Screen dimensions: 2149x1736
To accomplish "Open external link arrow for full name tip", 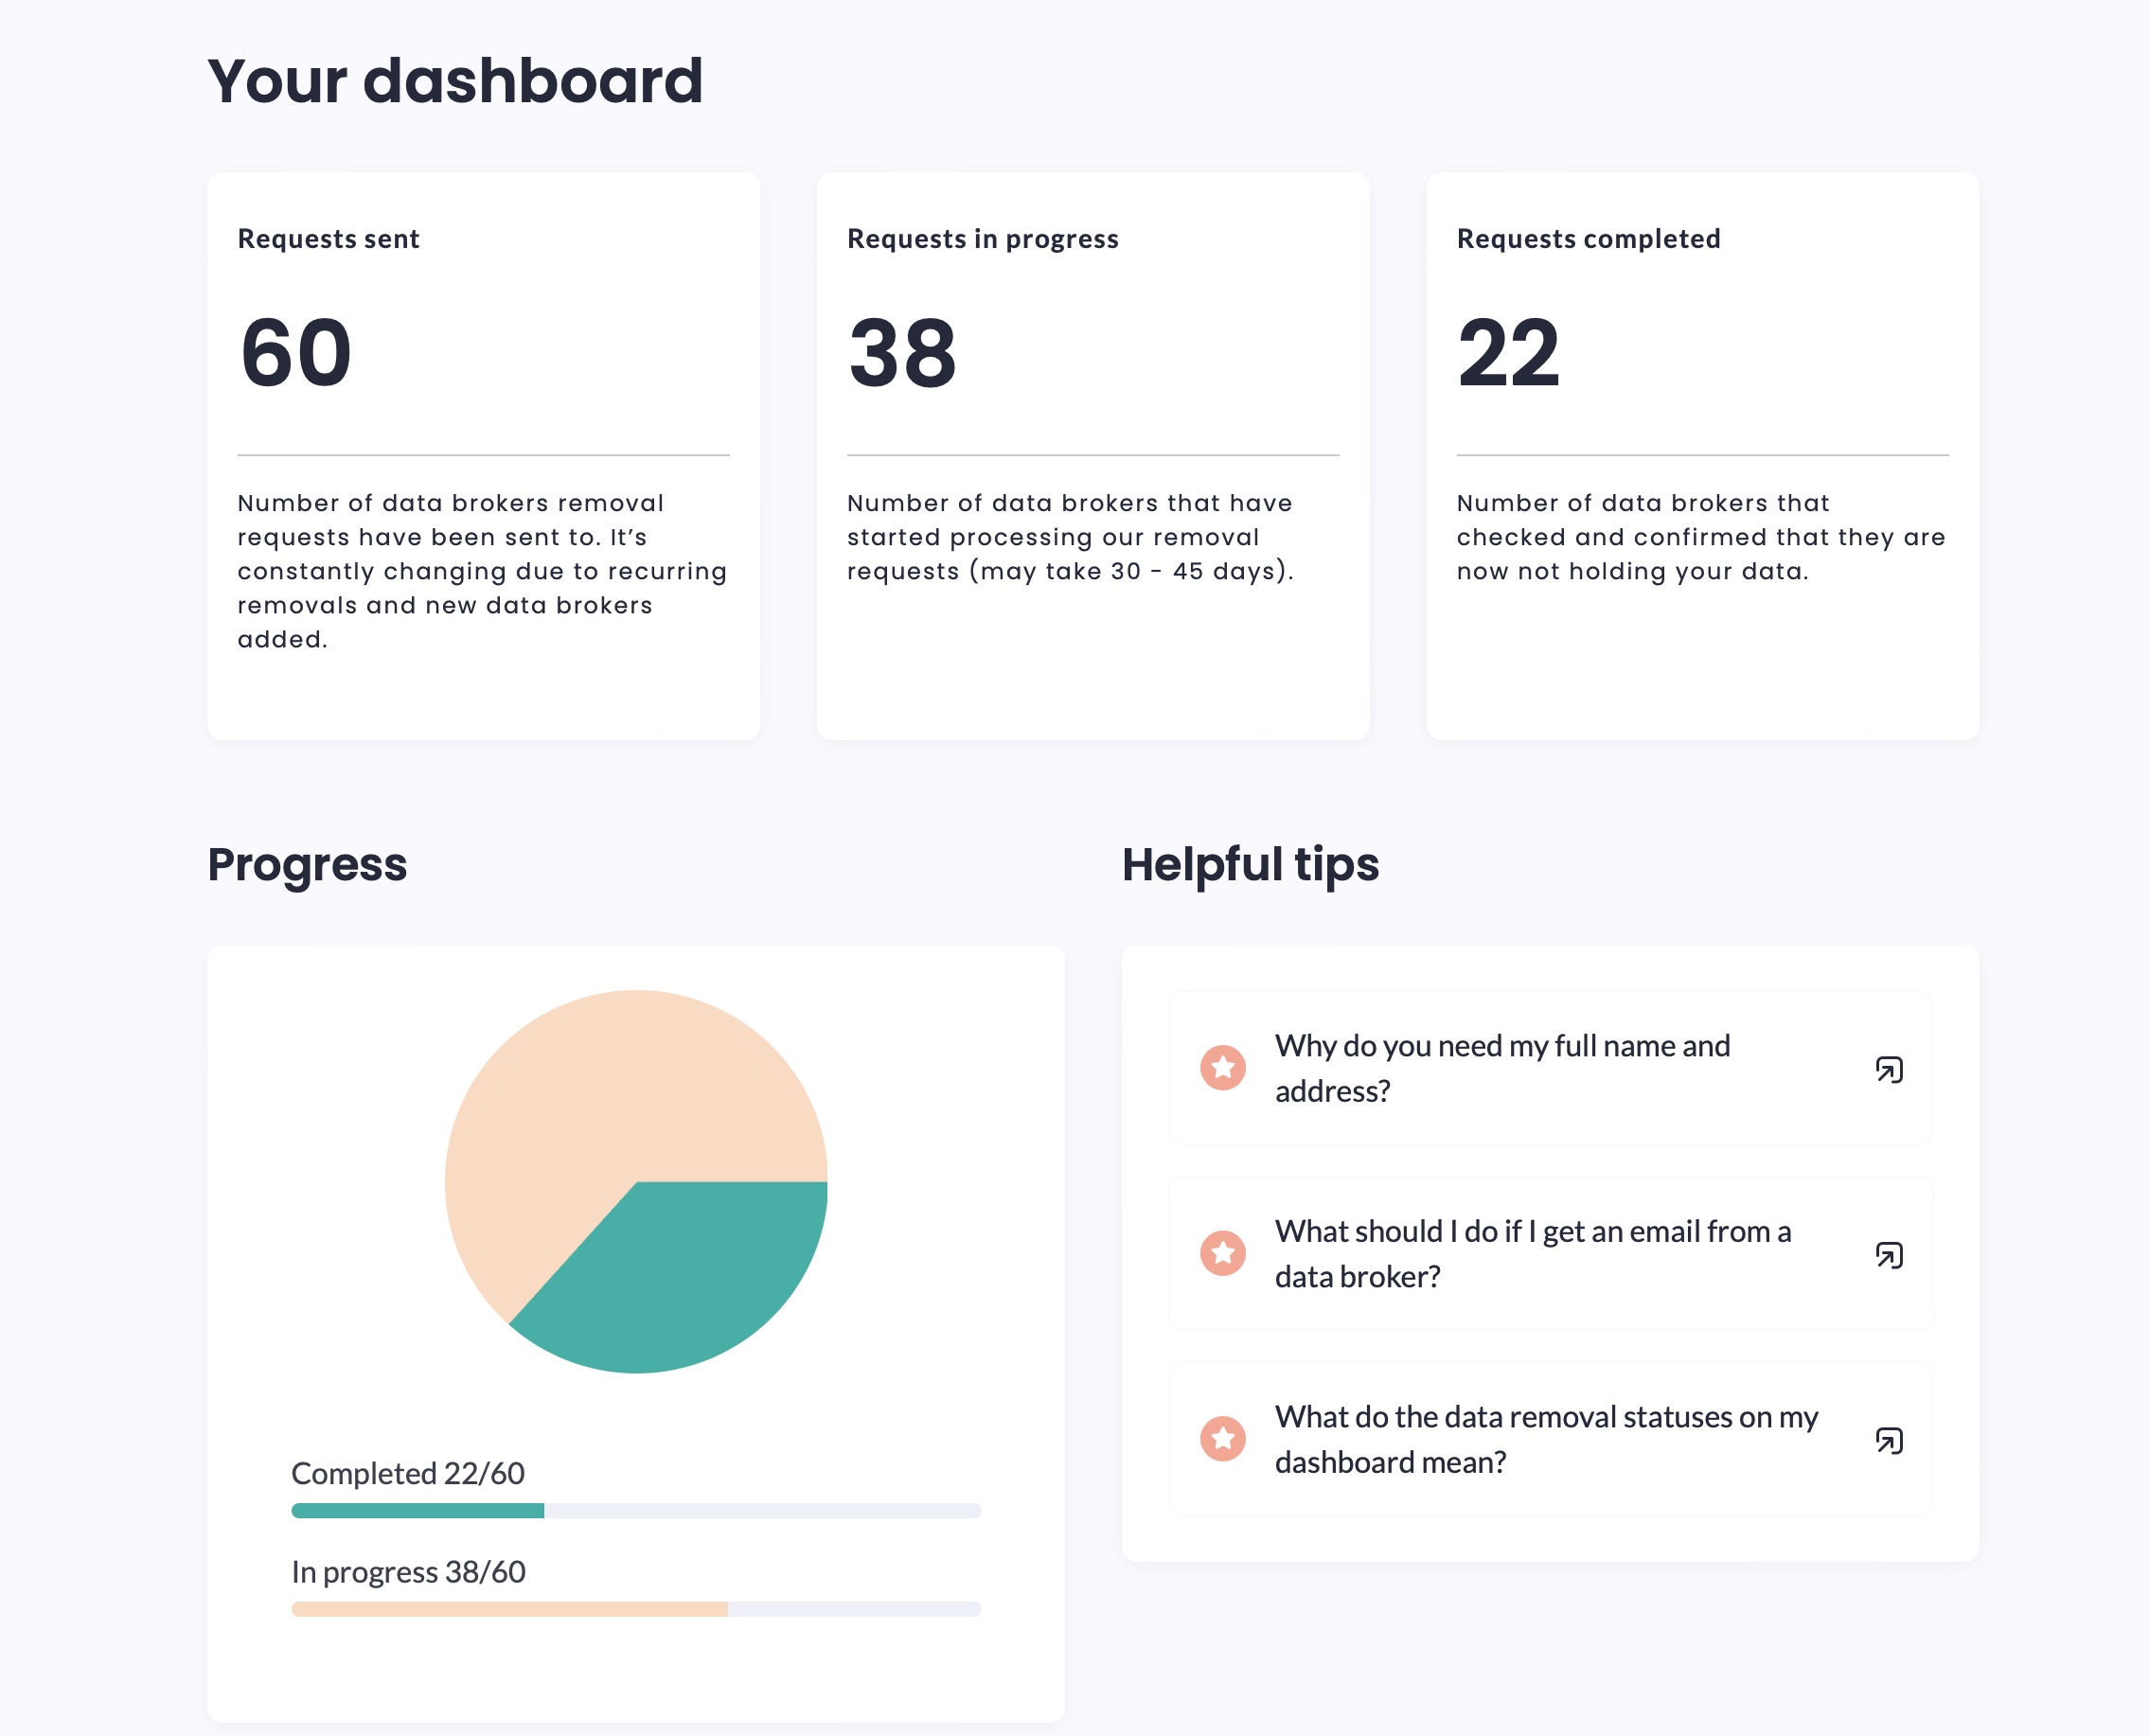I will (x=1888, y=1069).
